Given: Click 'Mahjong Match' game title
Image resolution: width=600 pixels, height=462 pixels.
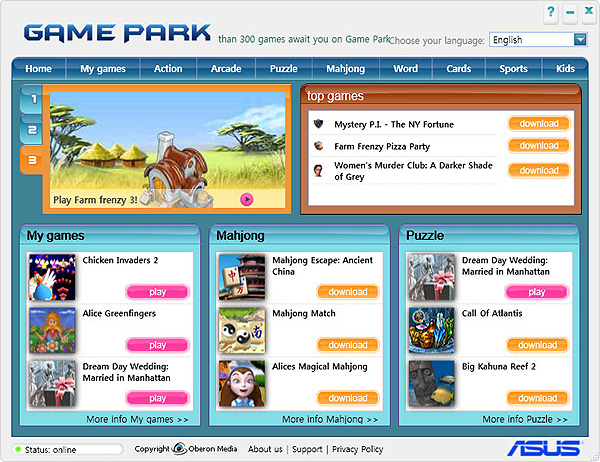Looking at the screenshot, I should coord(303,314).
